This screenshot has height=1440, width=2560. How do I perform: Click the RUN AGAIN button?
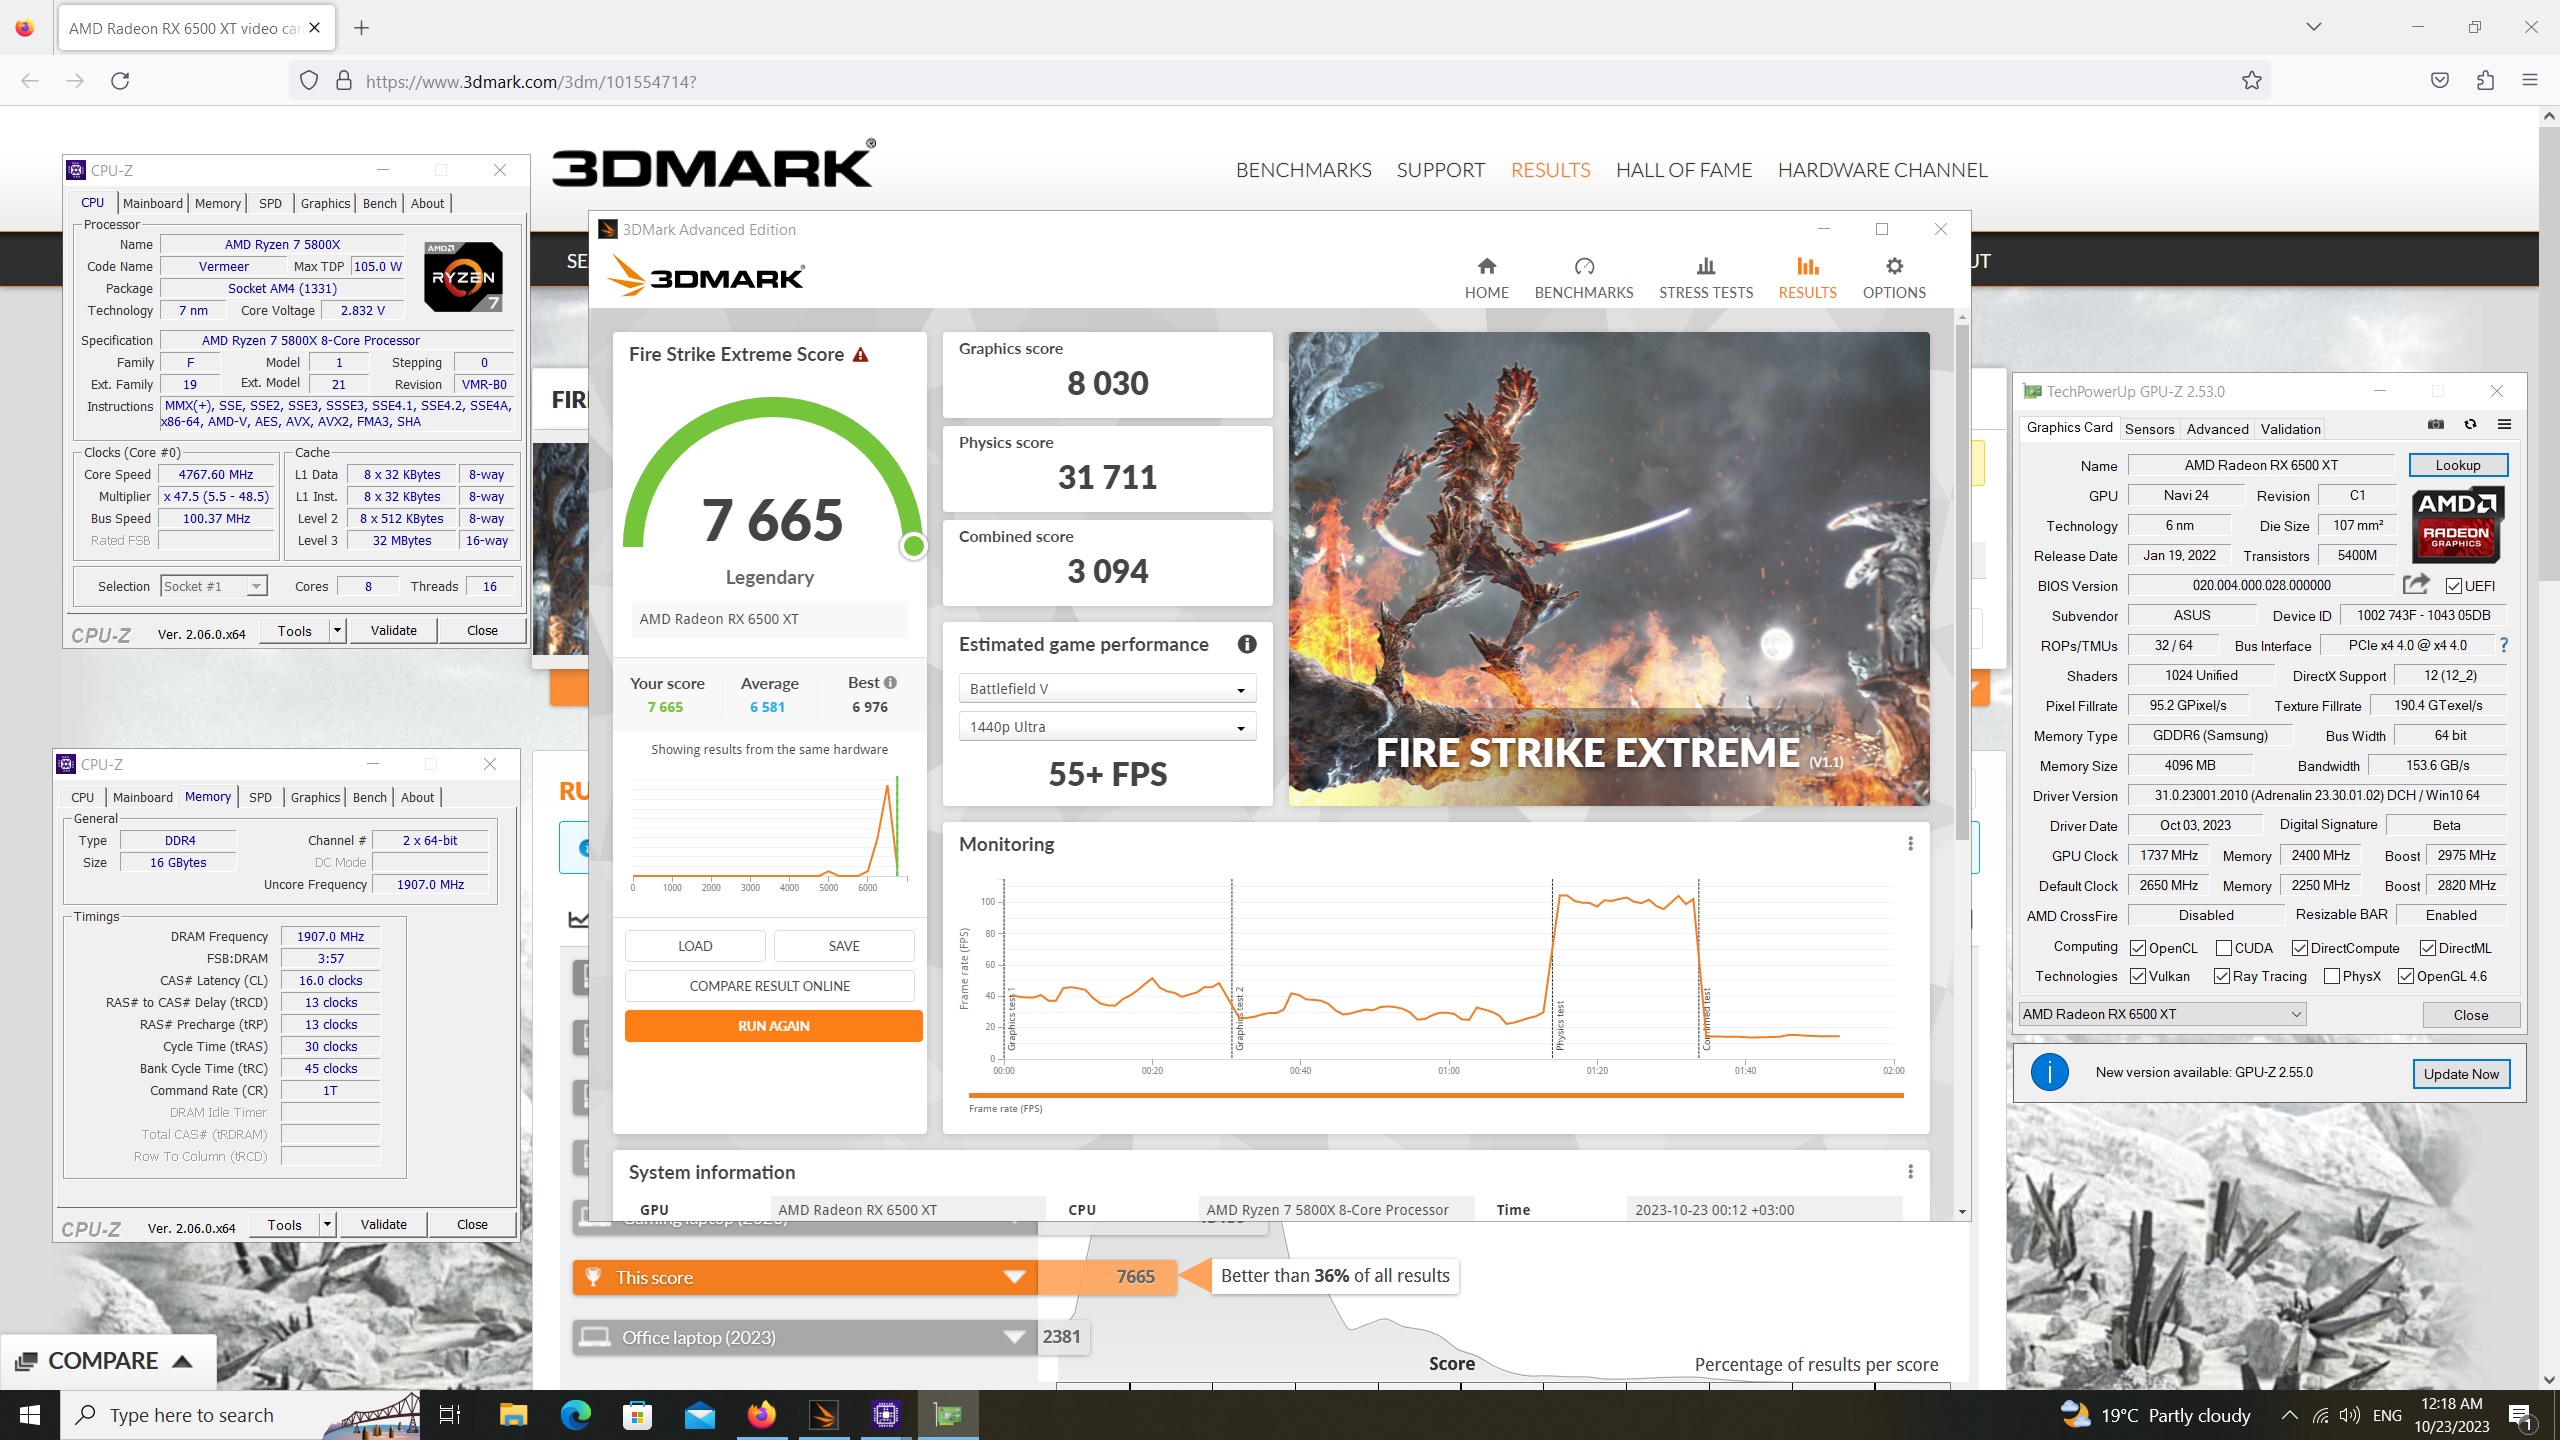pyautogui.click(x=773, y=1026)
